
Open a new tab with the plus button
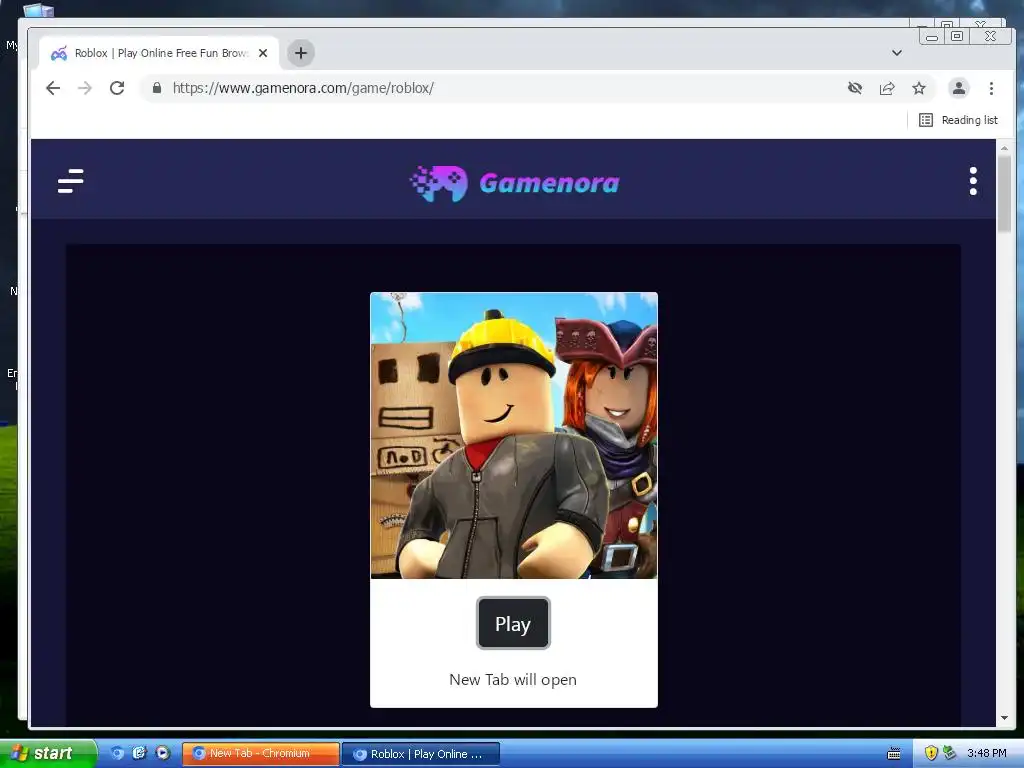[301, 53]
